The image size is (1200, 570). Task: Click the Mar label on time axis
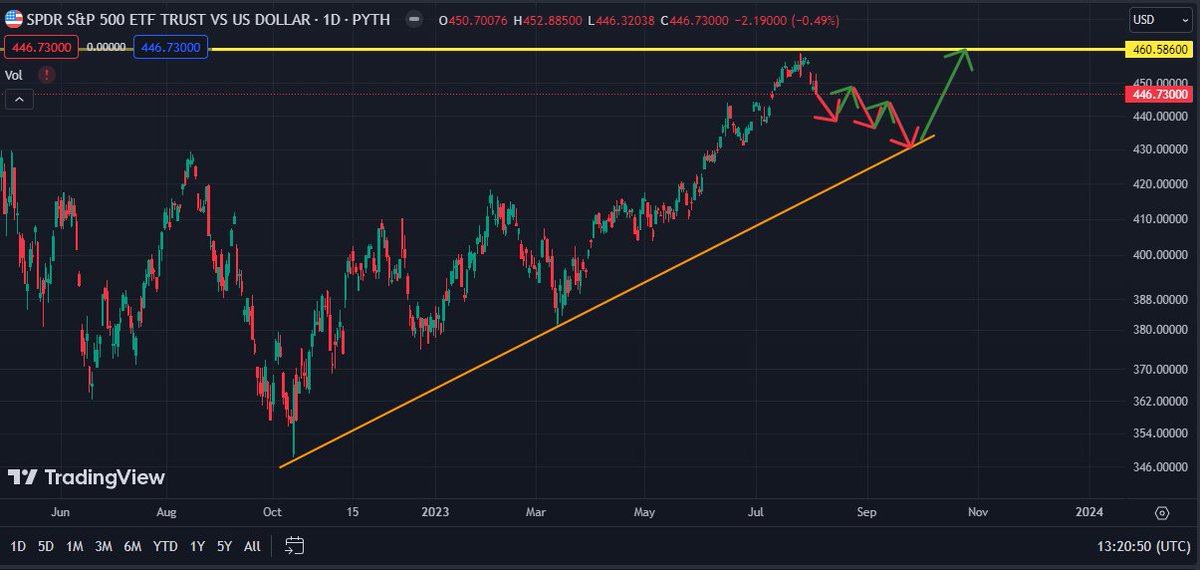[x=538, y=512]
